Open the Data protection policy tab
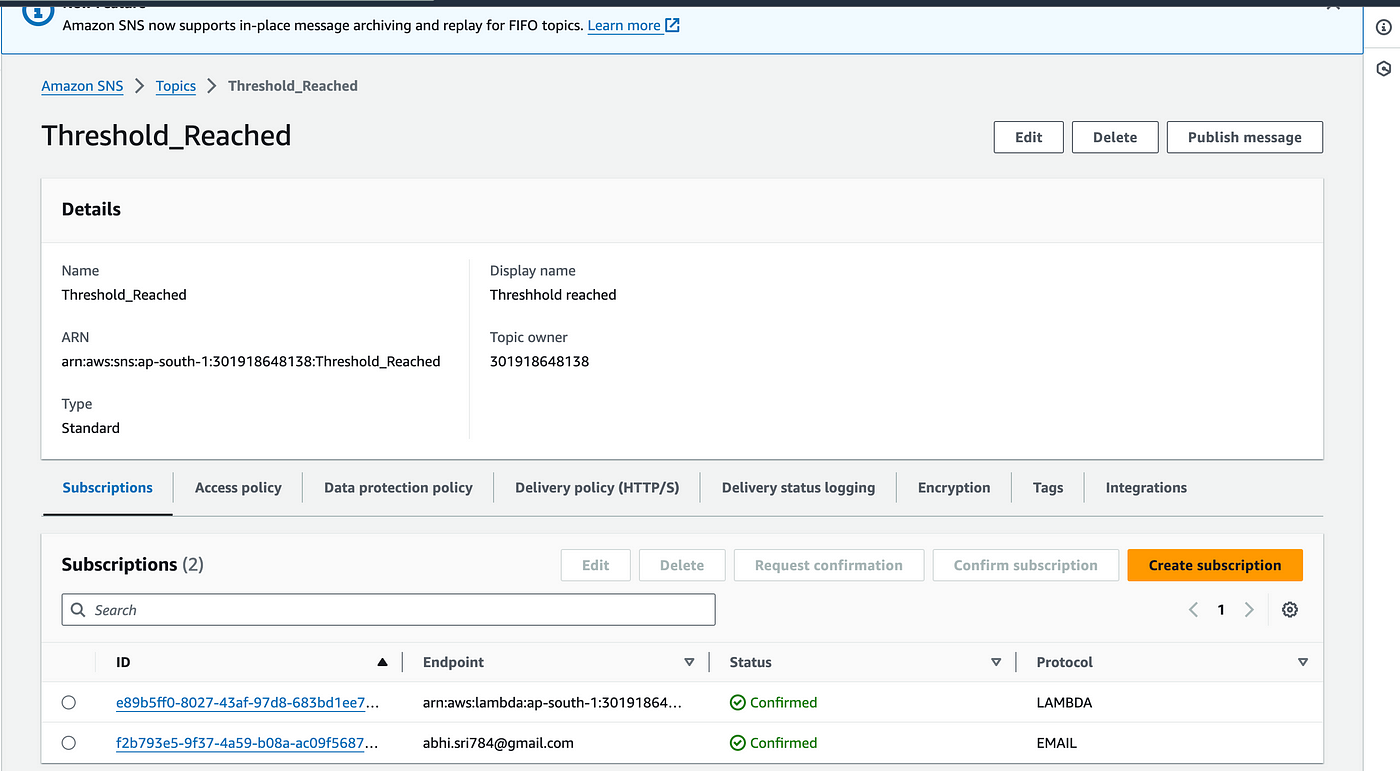1400x771 pixels. pyautogui.click(x=398, y=488)
